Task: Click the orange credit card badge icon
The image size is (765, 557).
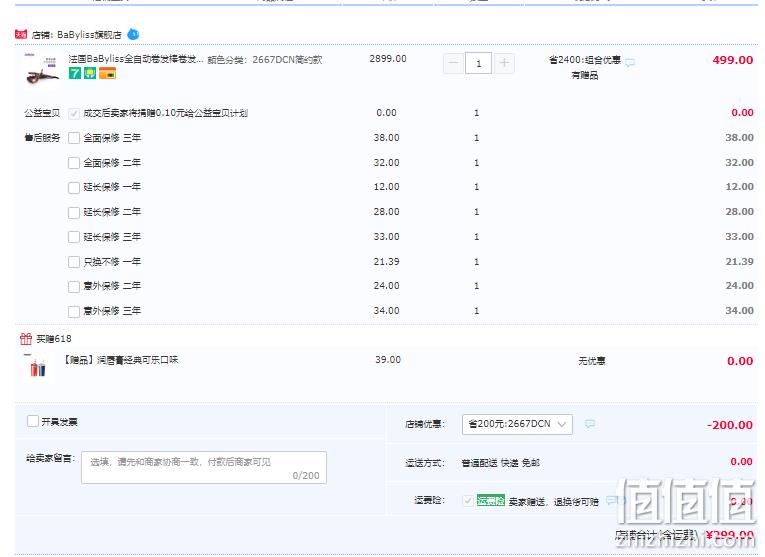Action: [107, 74]
